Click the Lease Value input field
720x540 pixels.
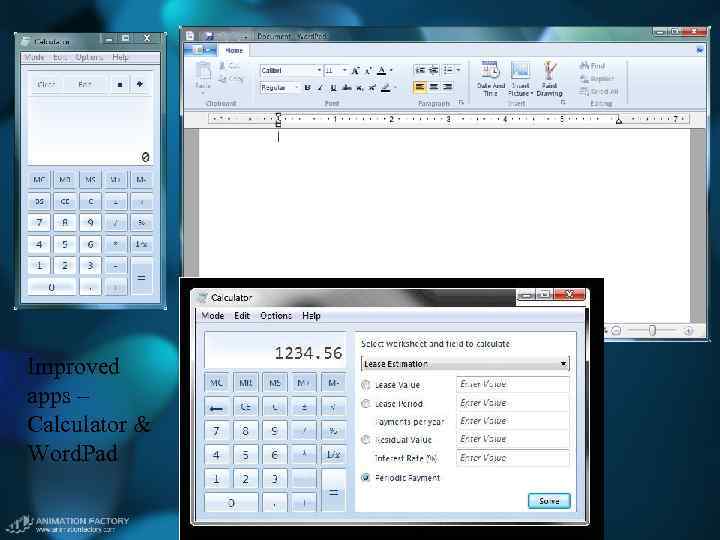[513, 384]
